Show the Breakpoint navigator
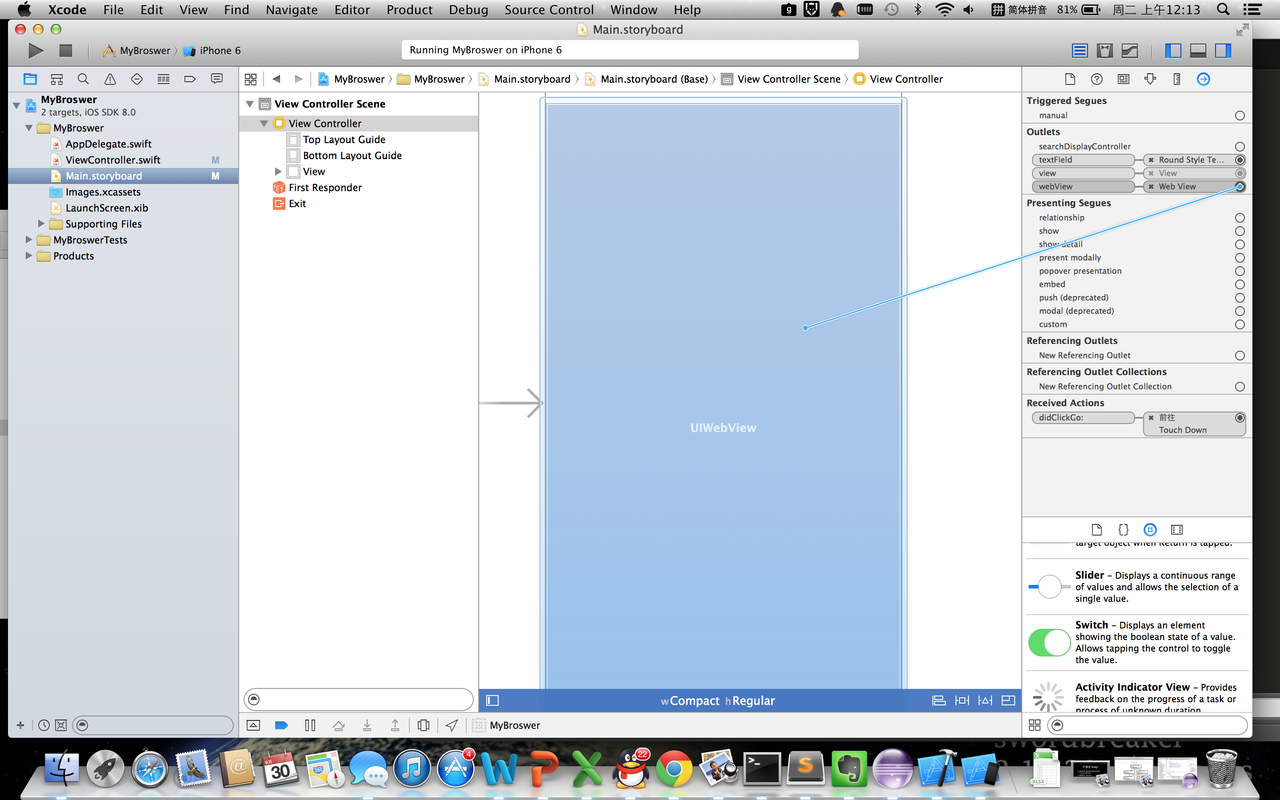1280x800 pixels. tap(189, 79)
